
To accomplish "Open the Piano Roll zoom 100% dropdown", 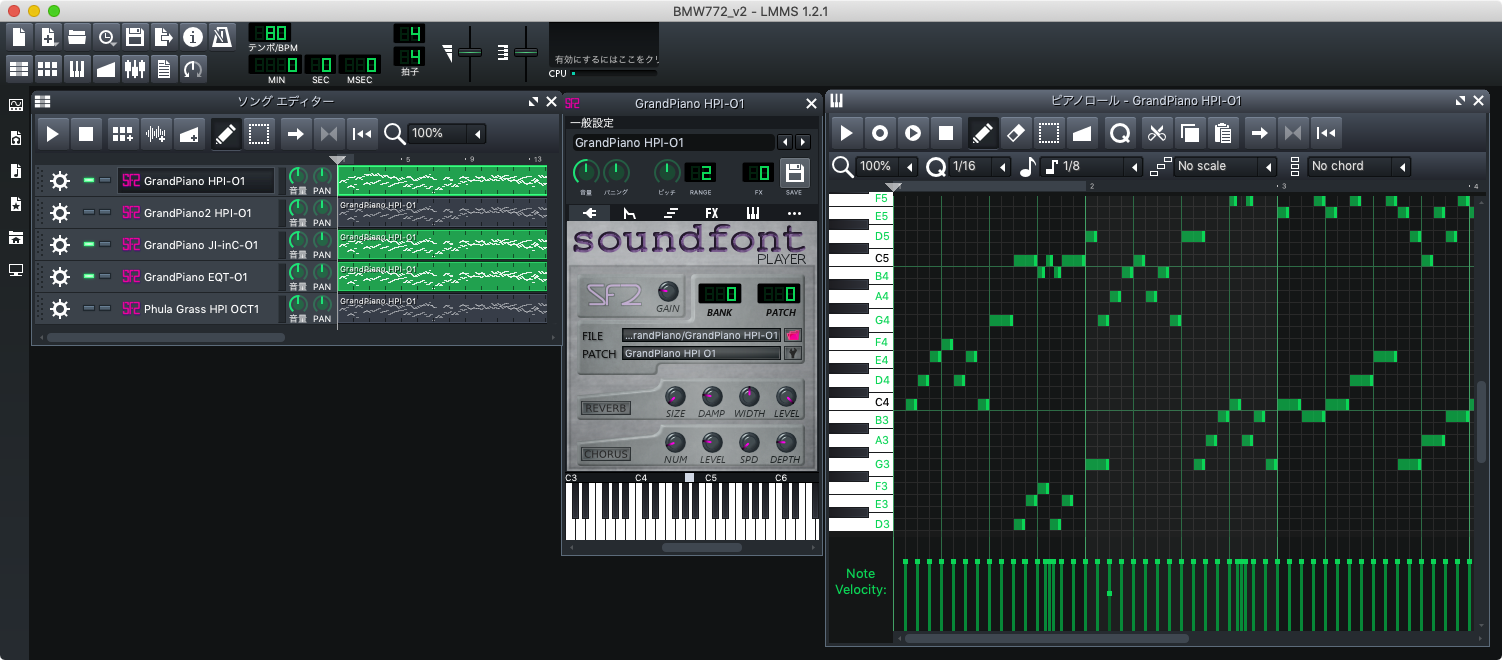I will pyautogui.click(x=887, y=166).
